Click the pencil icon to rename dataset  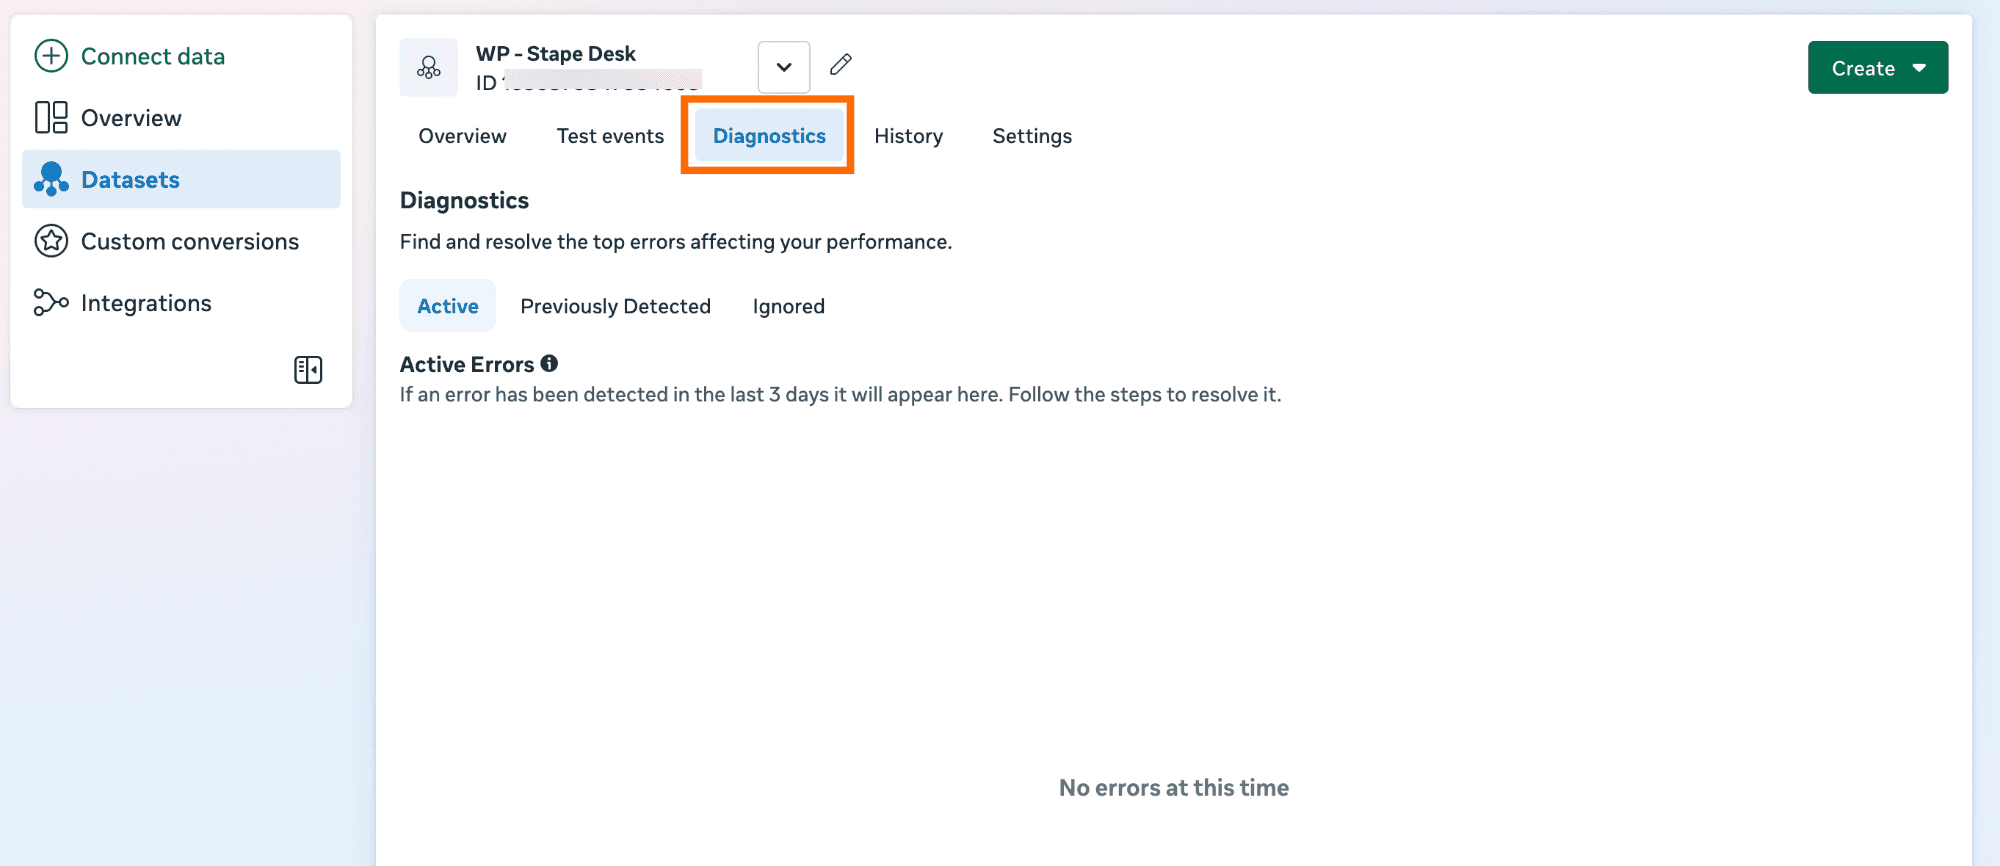click(841, 65)
